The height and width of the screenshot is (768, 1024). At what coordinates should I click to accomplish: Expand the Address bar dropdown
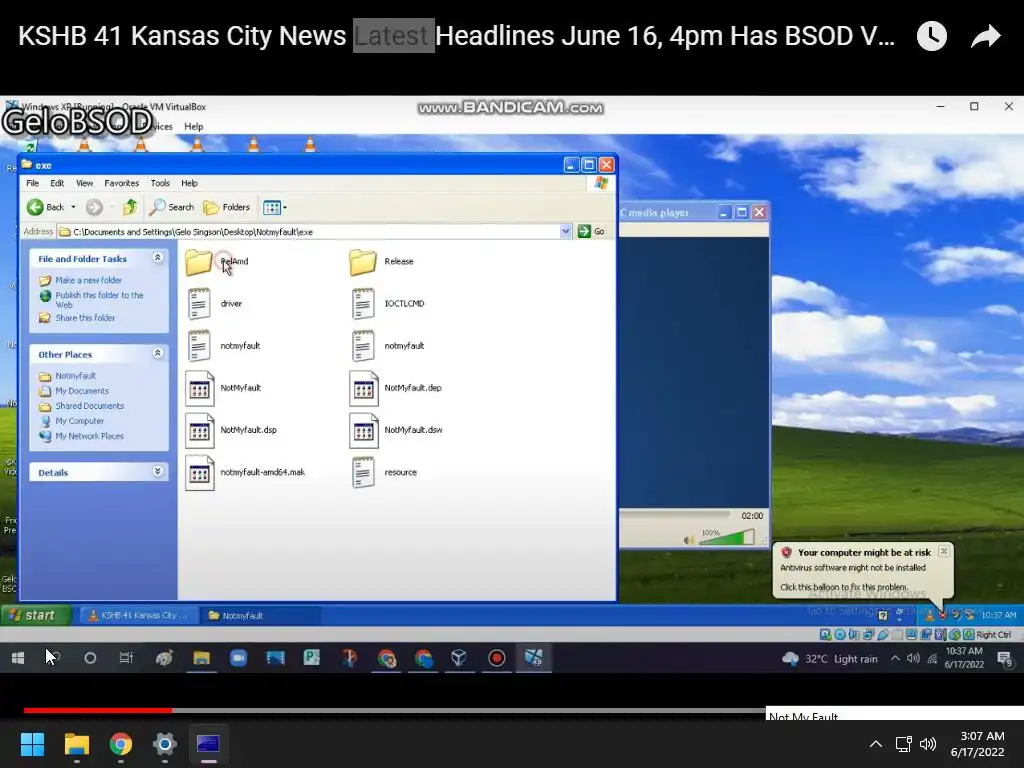pos(566,231)
